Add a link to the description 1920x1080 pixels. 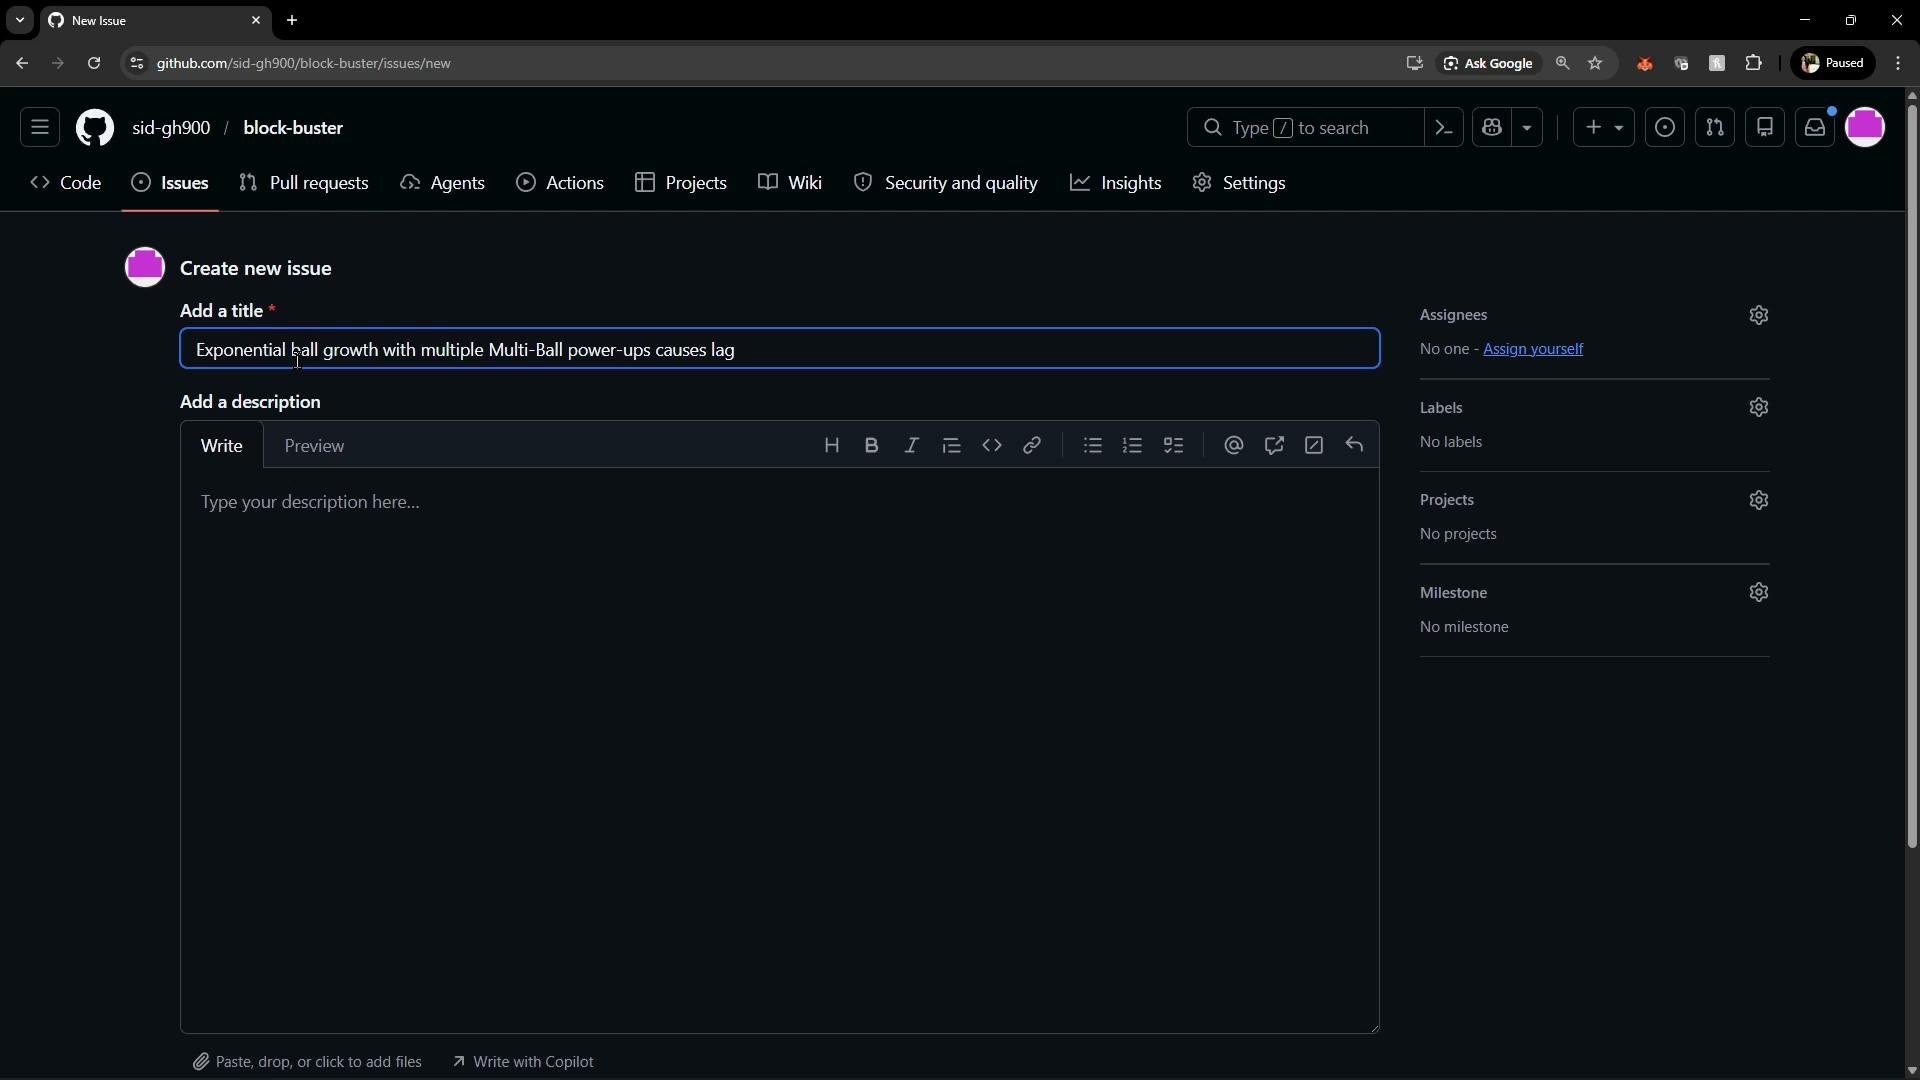click(1032, 446)
